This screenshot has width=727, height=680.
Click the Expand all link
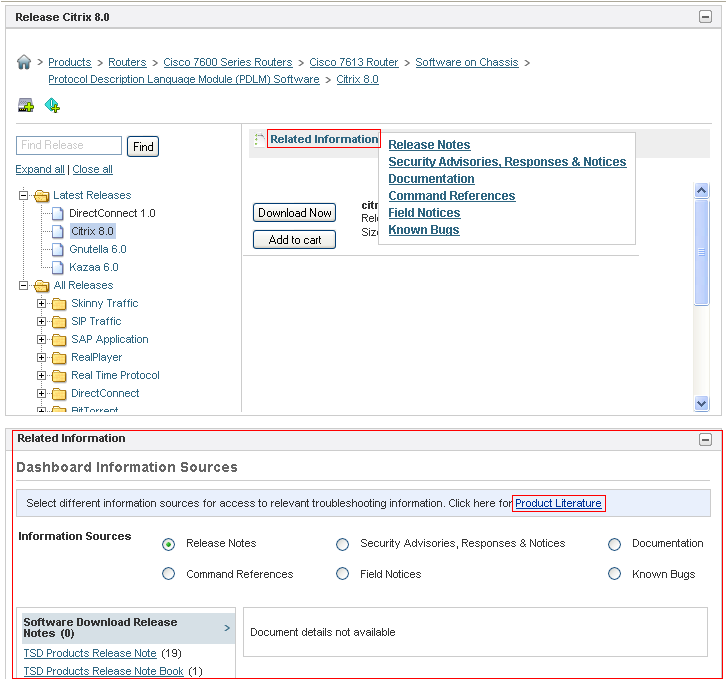click(40, 170)
